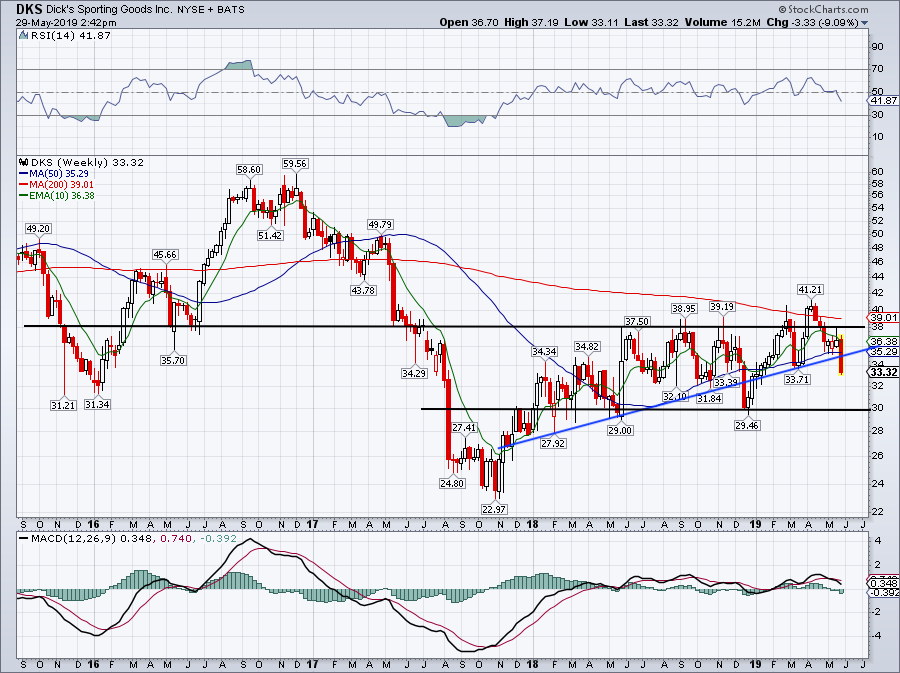The height and width of the screenshot is (673, 900).
Task: Click the Chg -3.33 (-9.09%) value
Action: 812,22
